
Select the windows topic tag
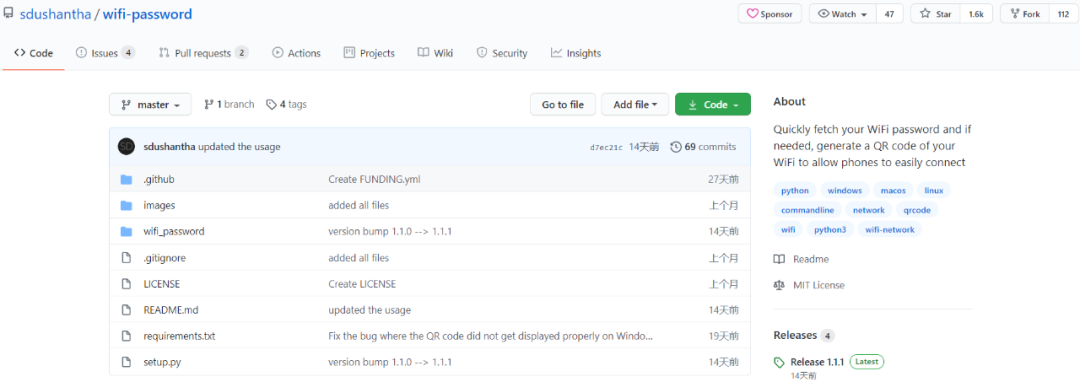844,190
